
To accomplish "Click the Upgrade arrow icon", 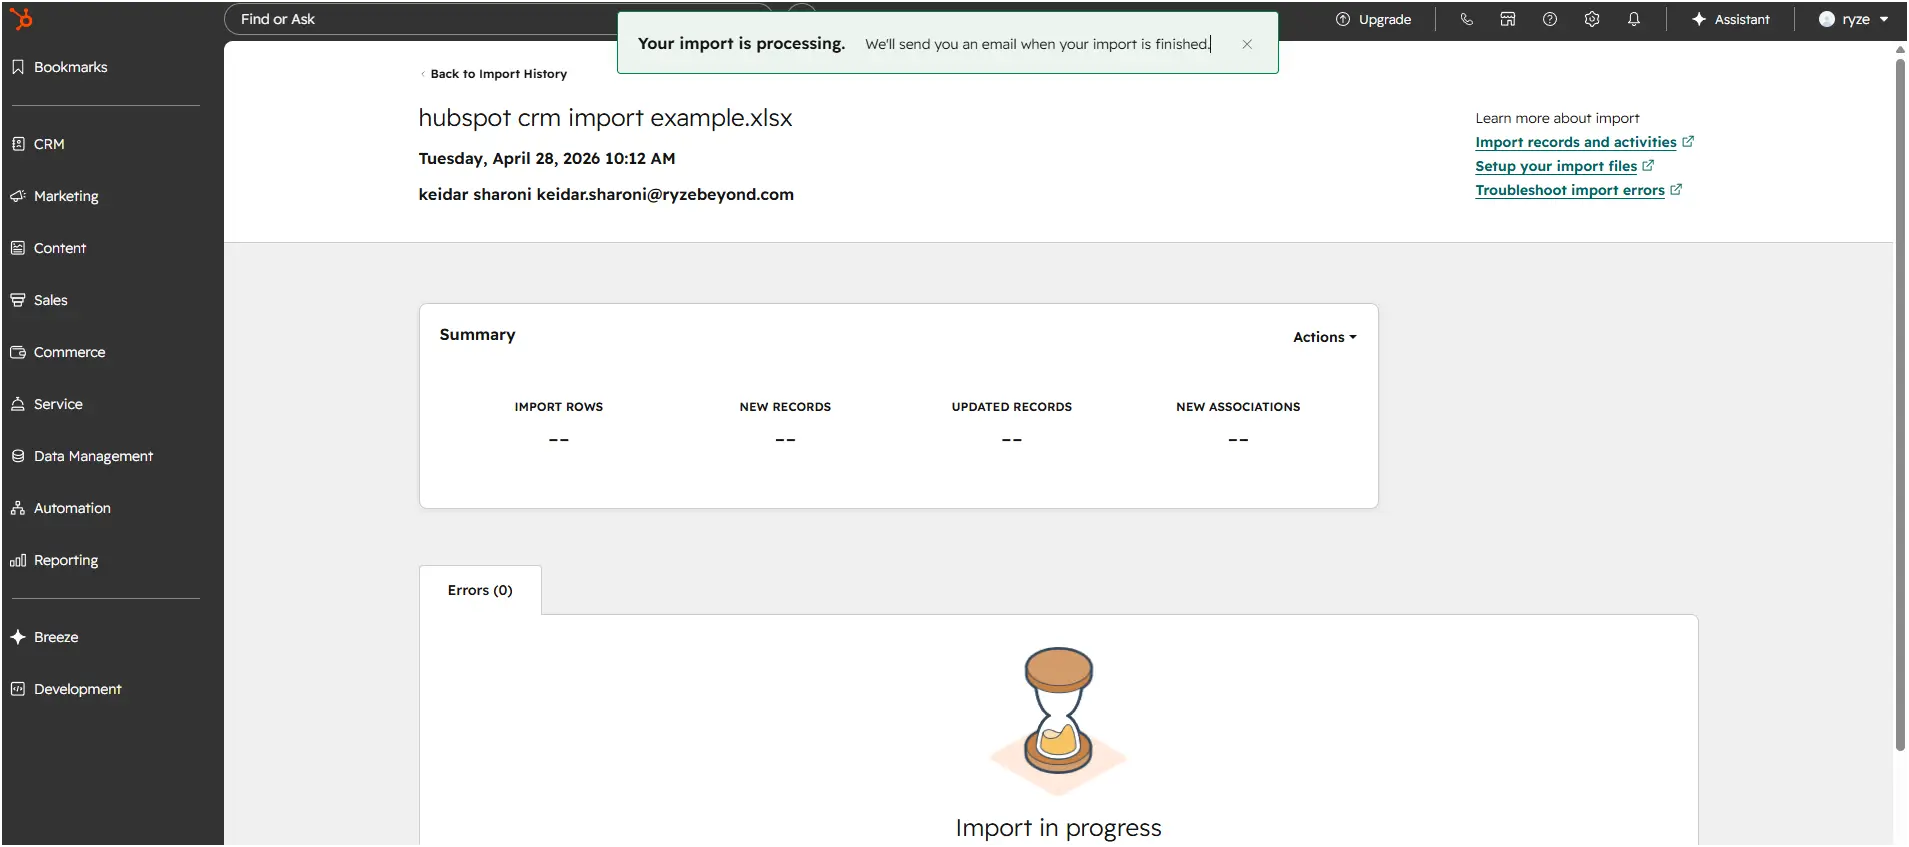I will [x=1343, y=19].
